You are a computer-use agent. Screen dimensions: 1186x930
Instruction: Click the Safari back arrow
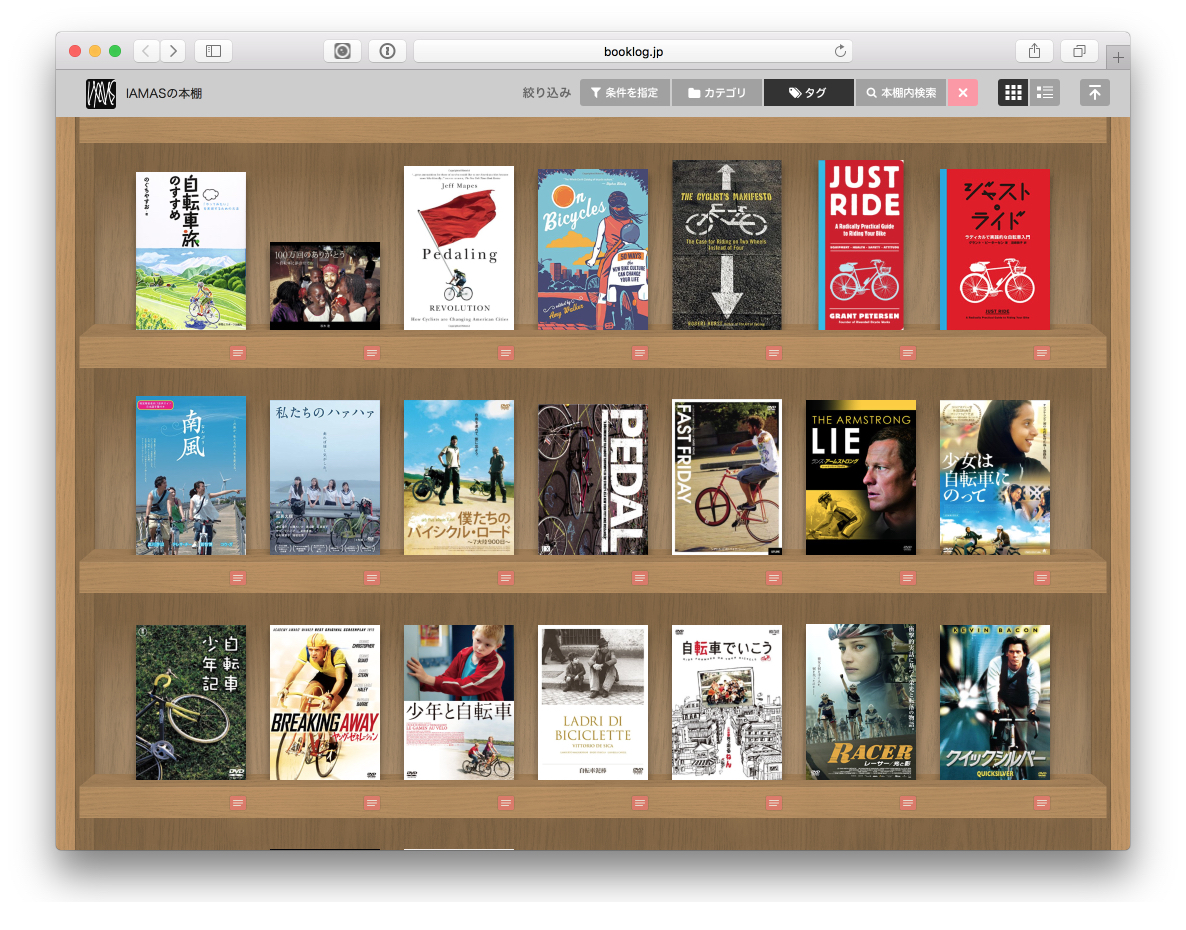(x=146, y=51)
